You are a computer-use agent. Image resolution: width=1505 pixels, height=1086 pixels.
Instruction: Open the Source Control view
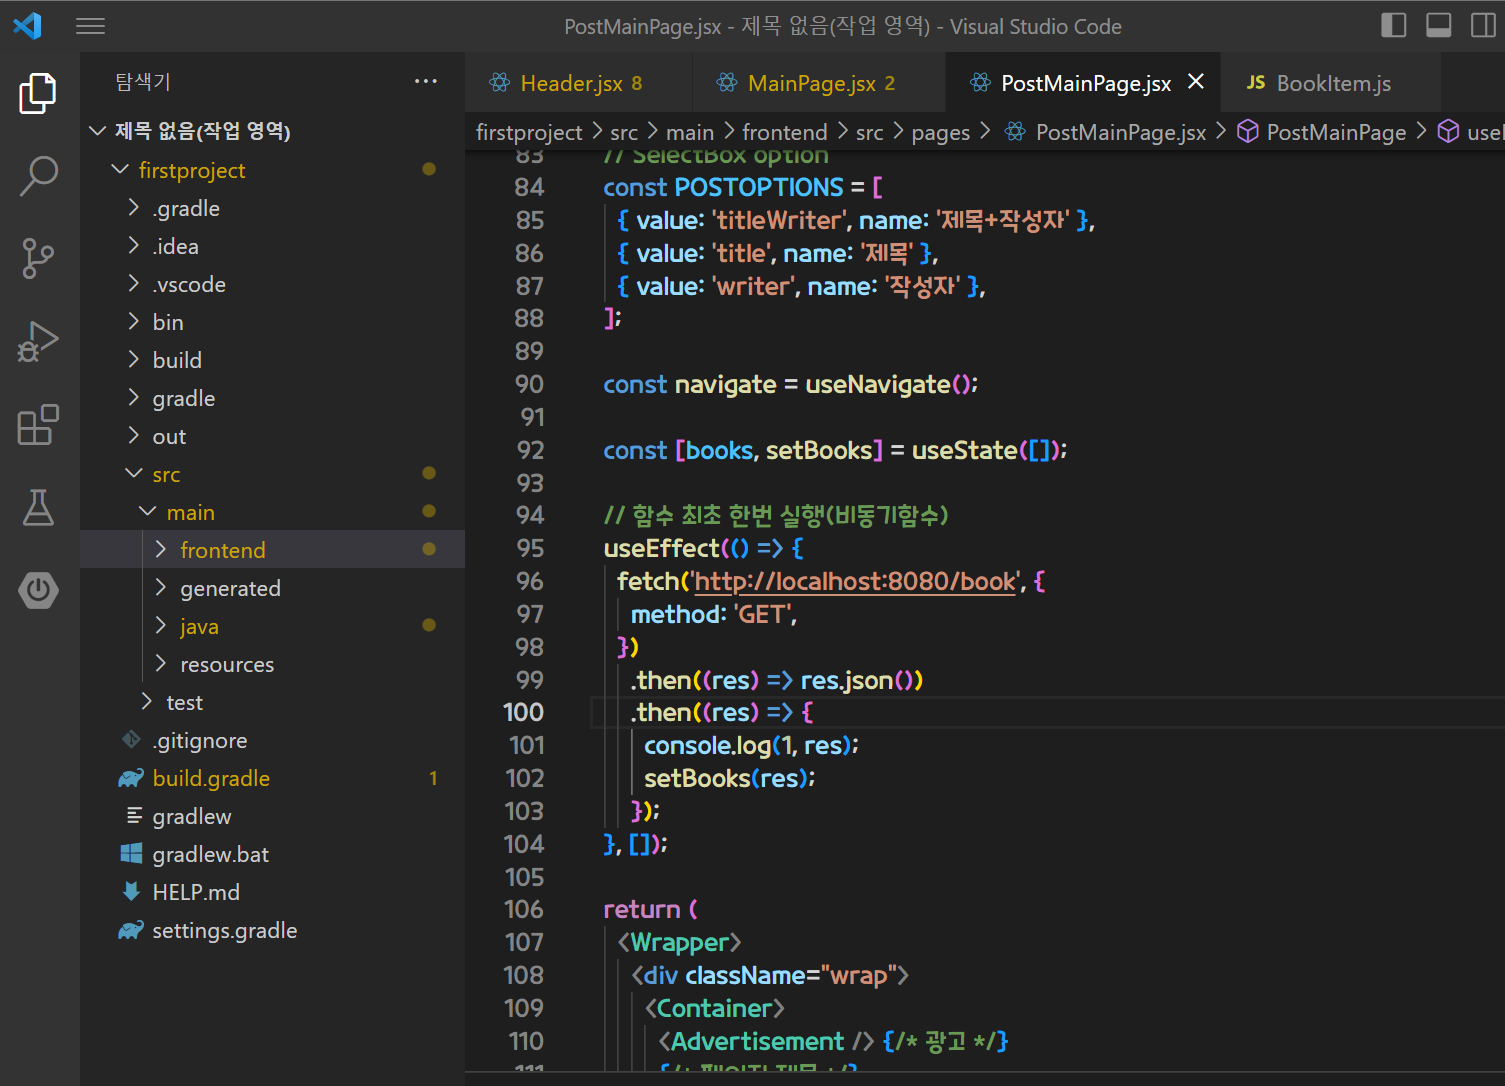[x=38, y=258]
